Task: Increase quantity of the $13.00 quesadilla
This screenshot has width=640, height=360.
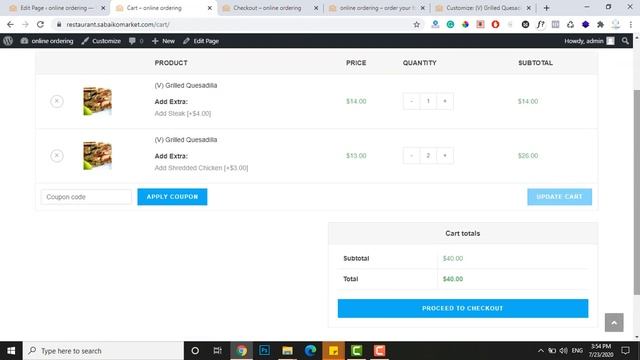Action: [445, 156]
